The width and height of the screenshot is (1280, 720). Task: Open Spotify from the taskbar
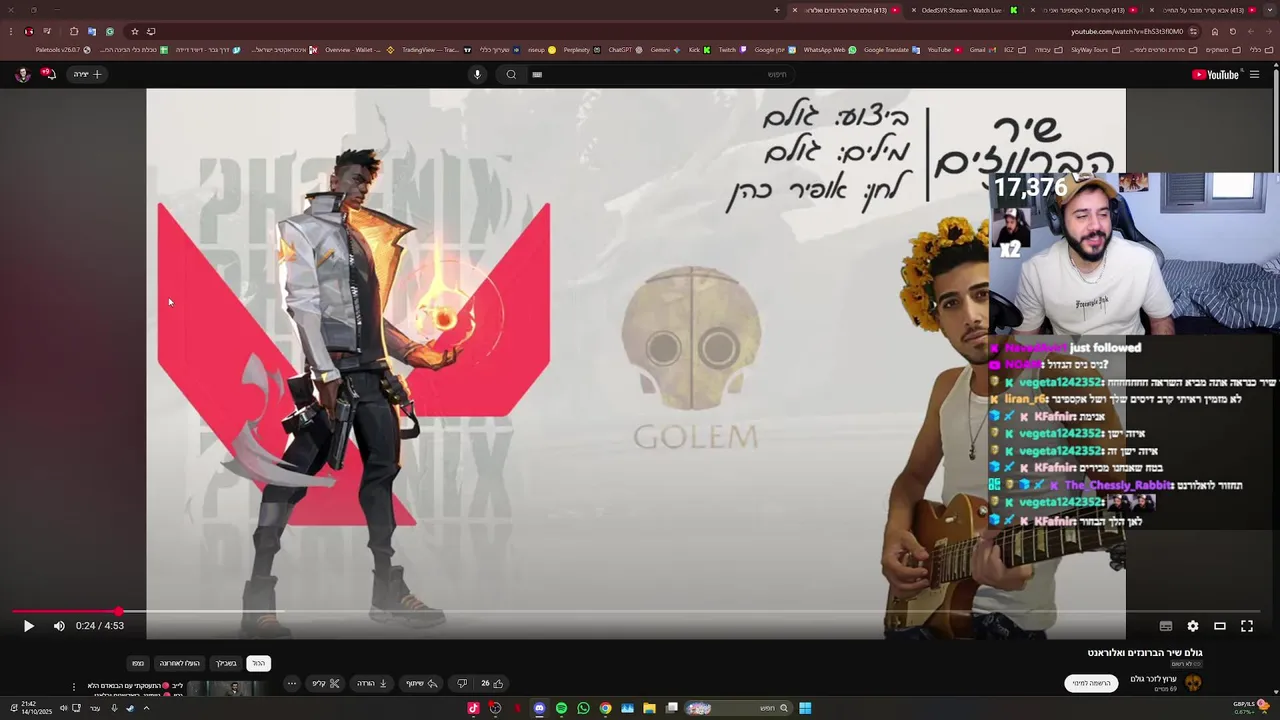561,708
